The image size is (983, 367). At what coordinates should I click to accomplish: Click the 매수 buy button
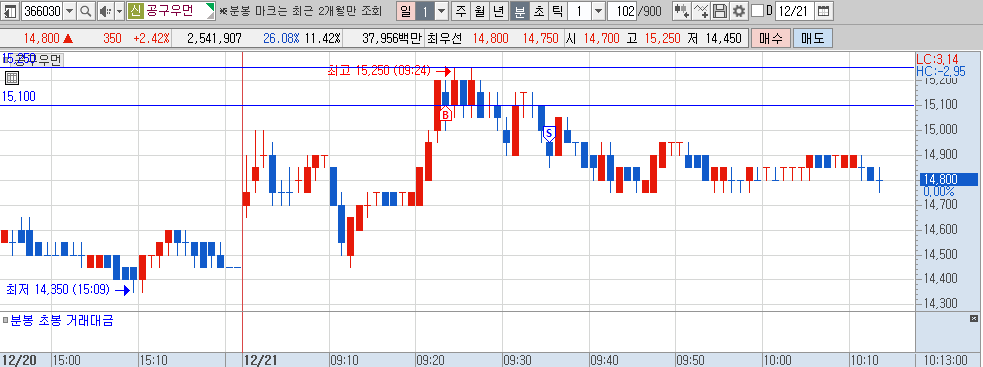[770, 38]
